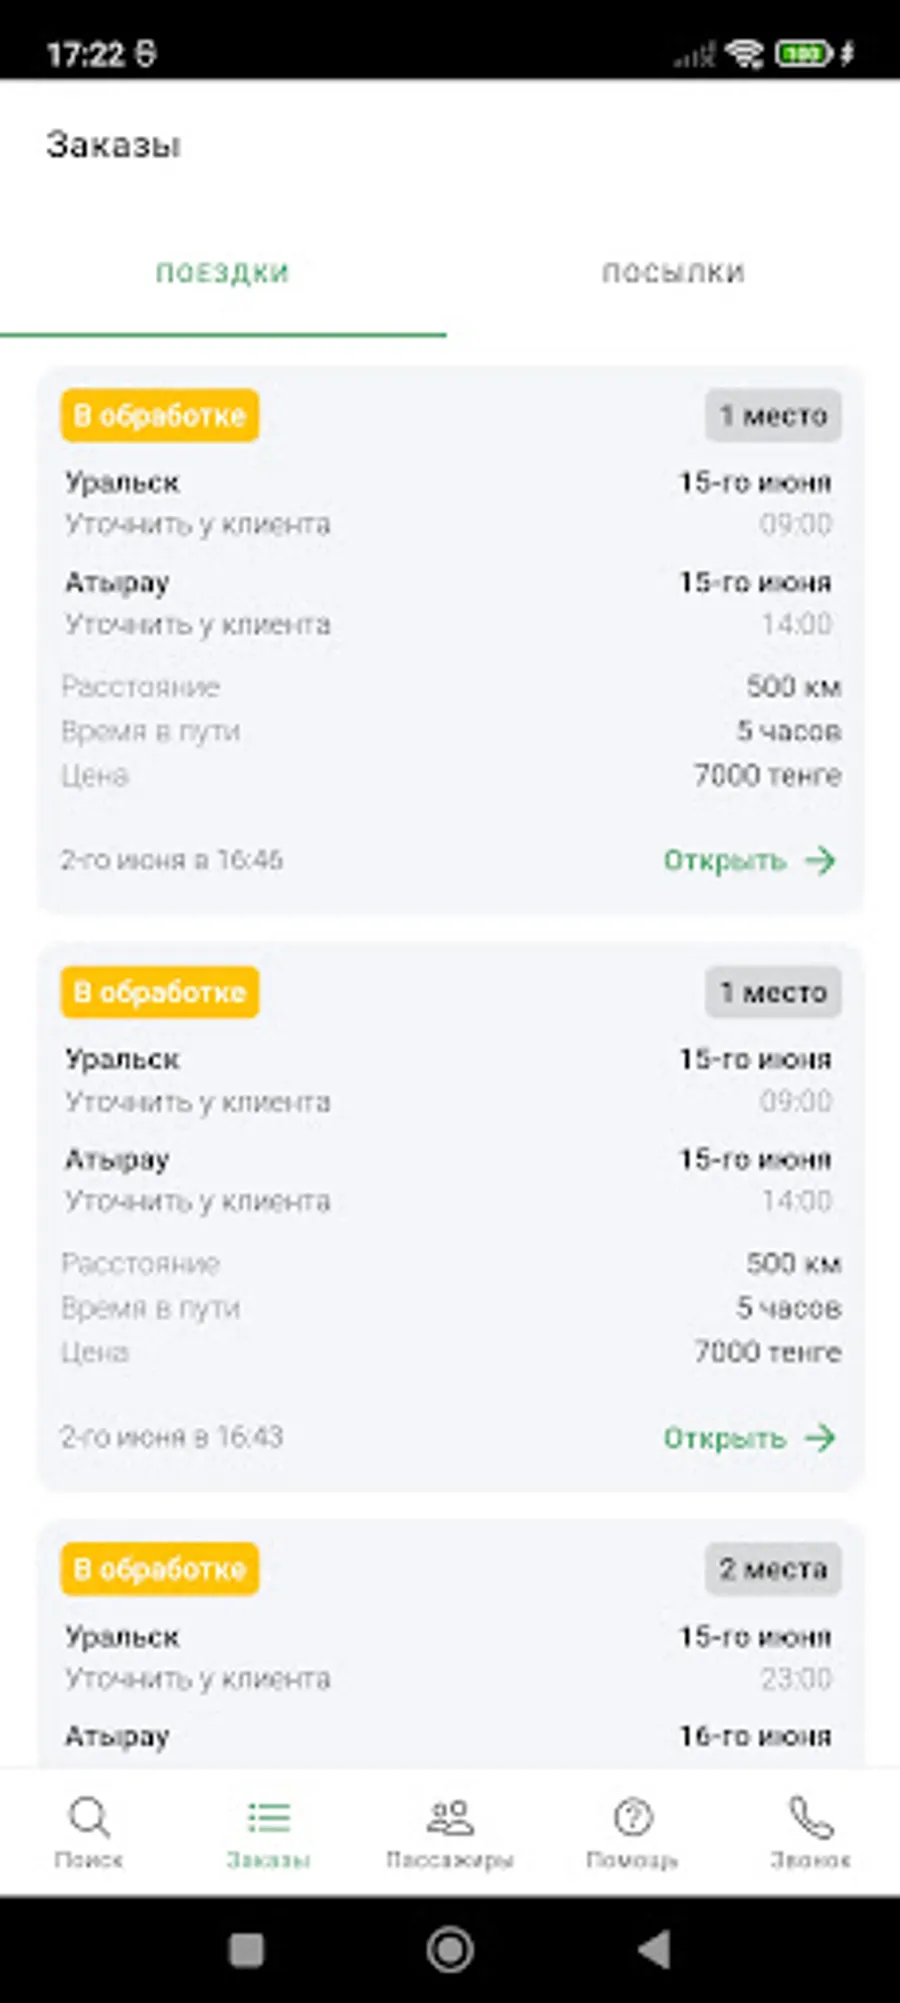Open the Orders list icon
The width and height of the screenshot is (900, 2003).
coord(268,1816)
